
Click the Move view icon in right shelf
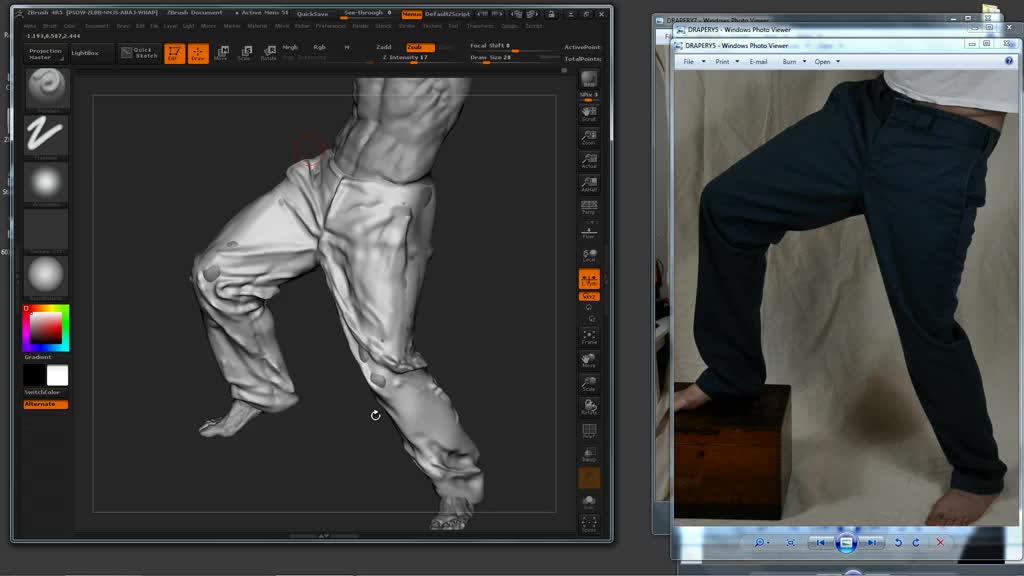pos(589,360)
